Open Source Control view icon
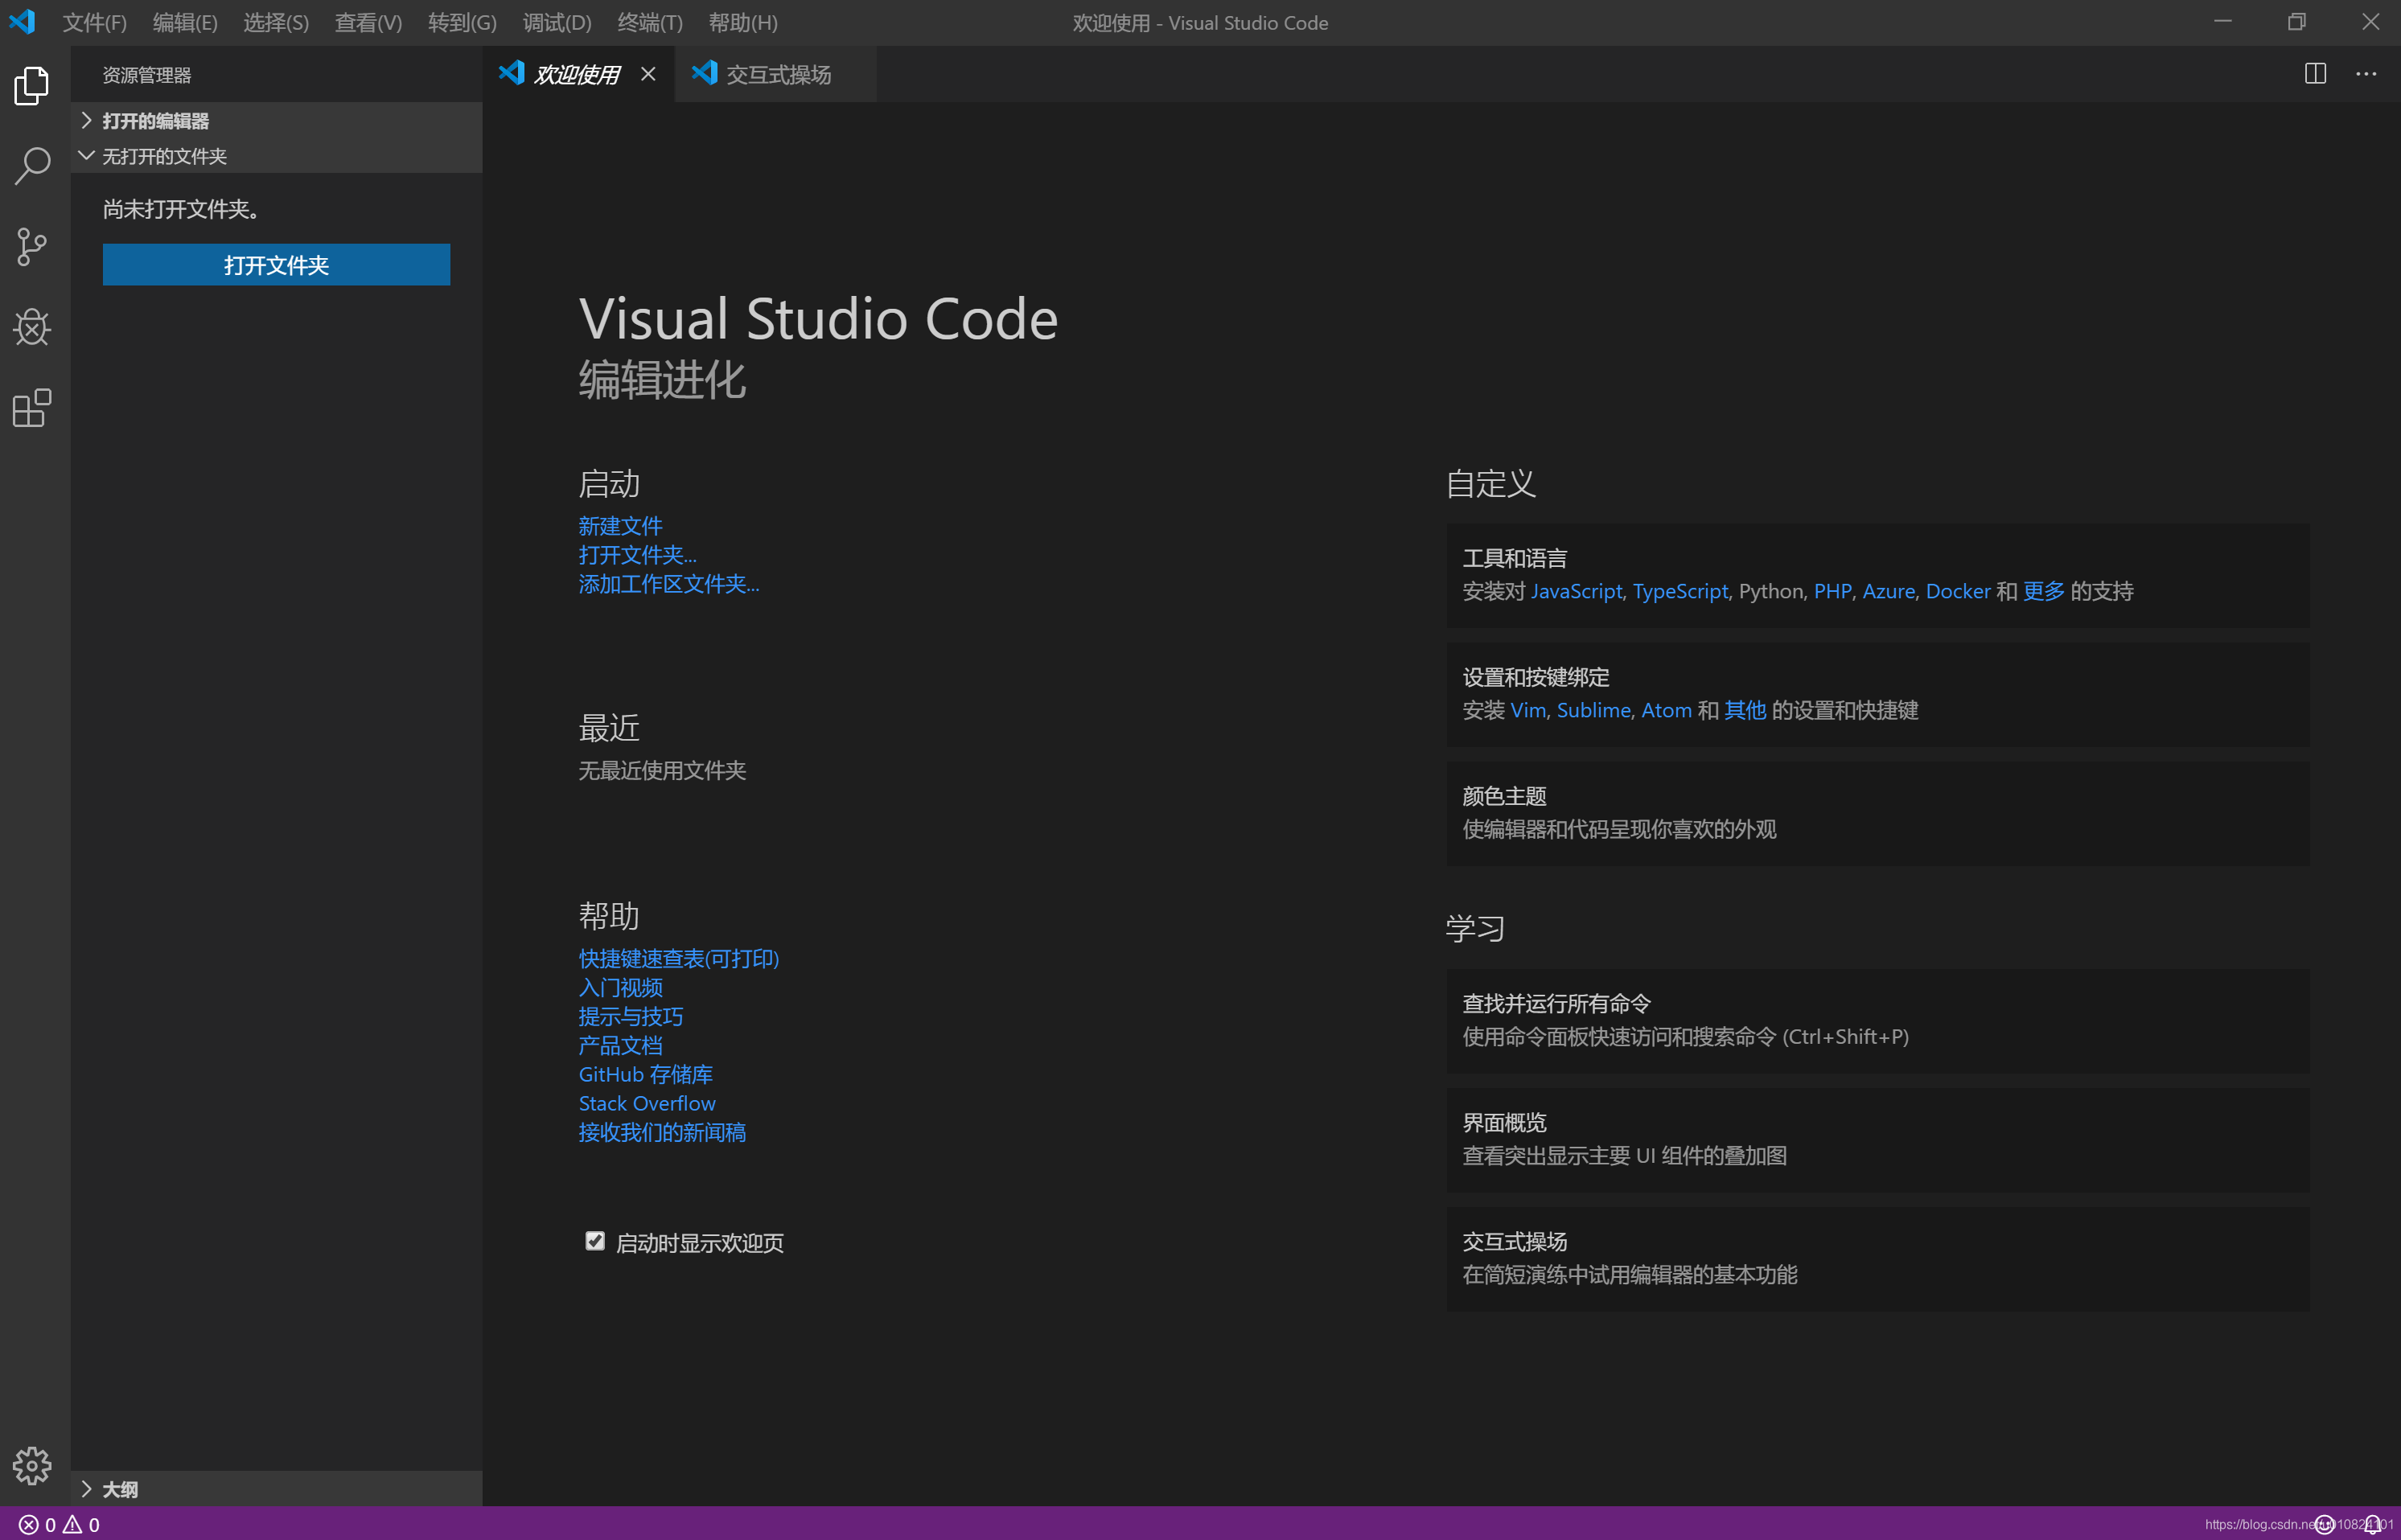This screenshot has width=2401, height=1540. tap(32, 247)
